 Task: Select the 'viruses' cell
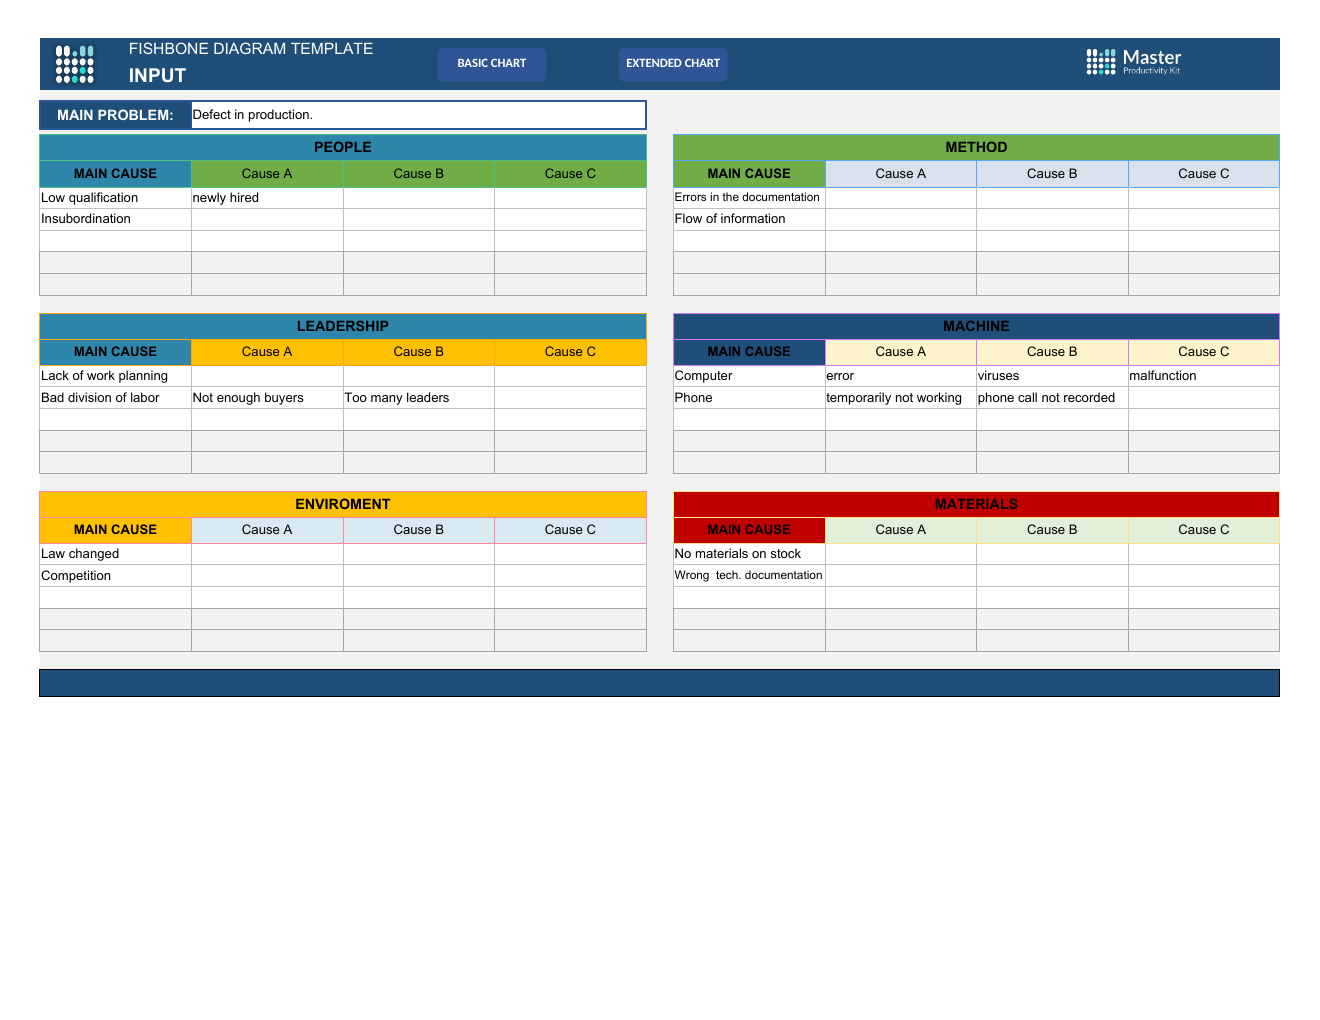coord(1052,376)
